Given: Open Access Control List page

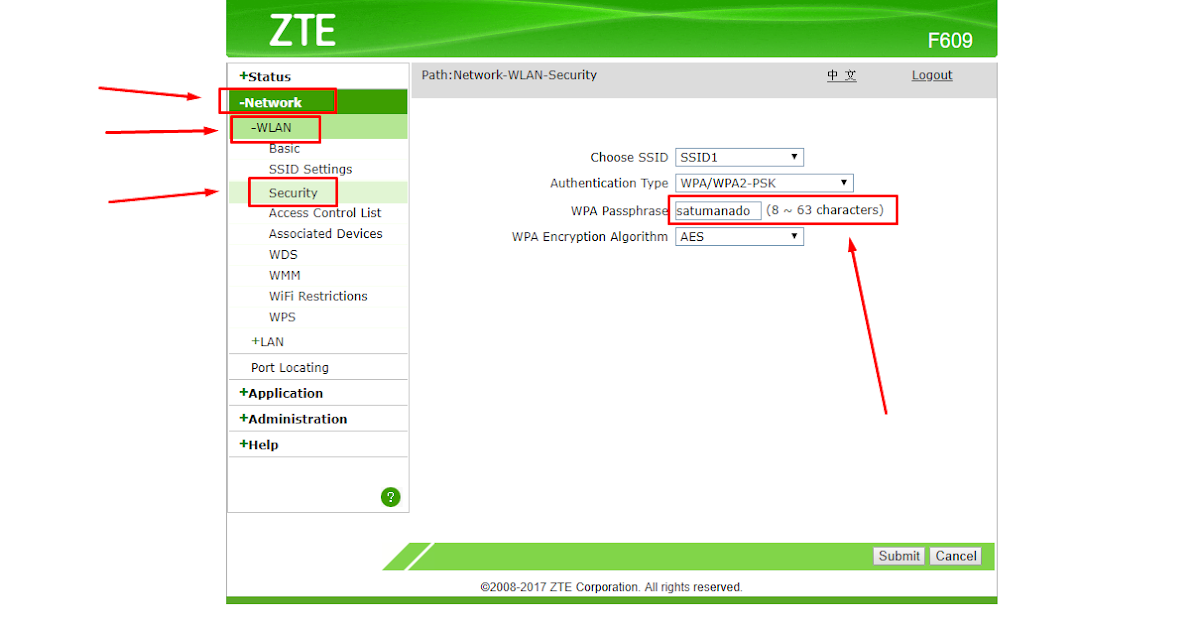Looking at the screenshot, I should tap(325, 213).
